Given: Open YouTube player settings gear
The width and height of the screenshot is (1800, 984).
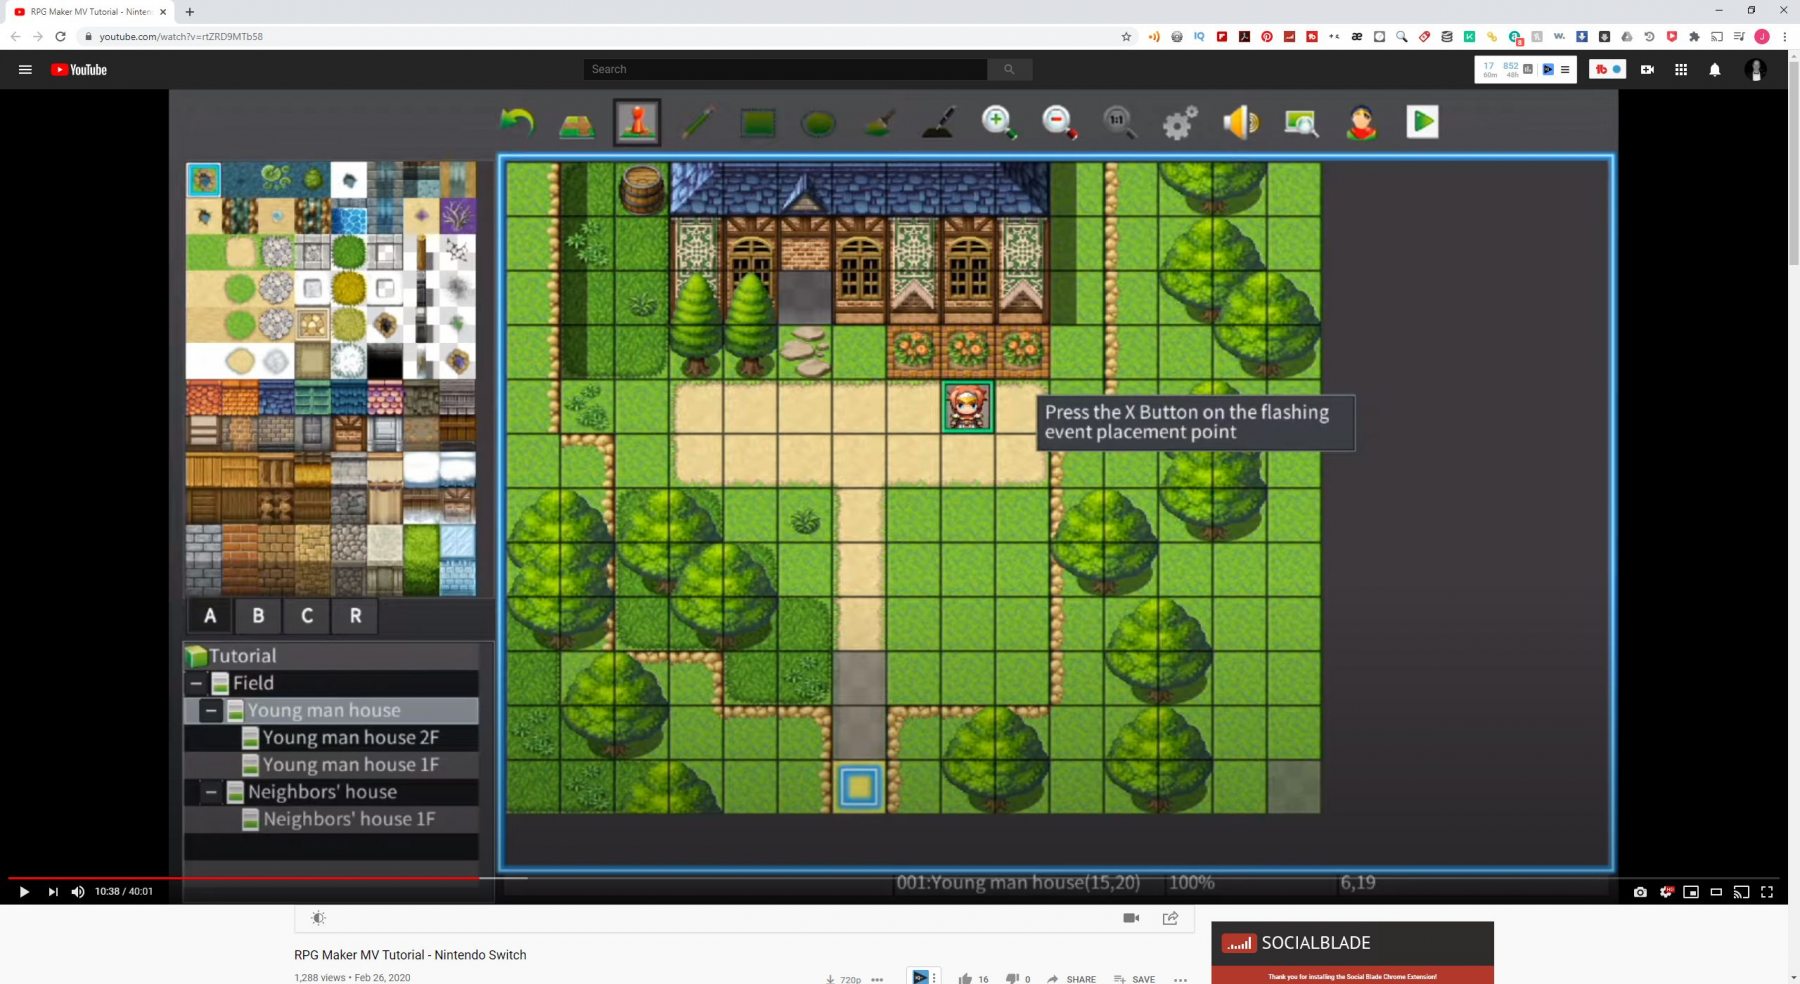Looking at the screenshot, I should tap(1665, 892).
